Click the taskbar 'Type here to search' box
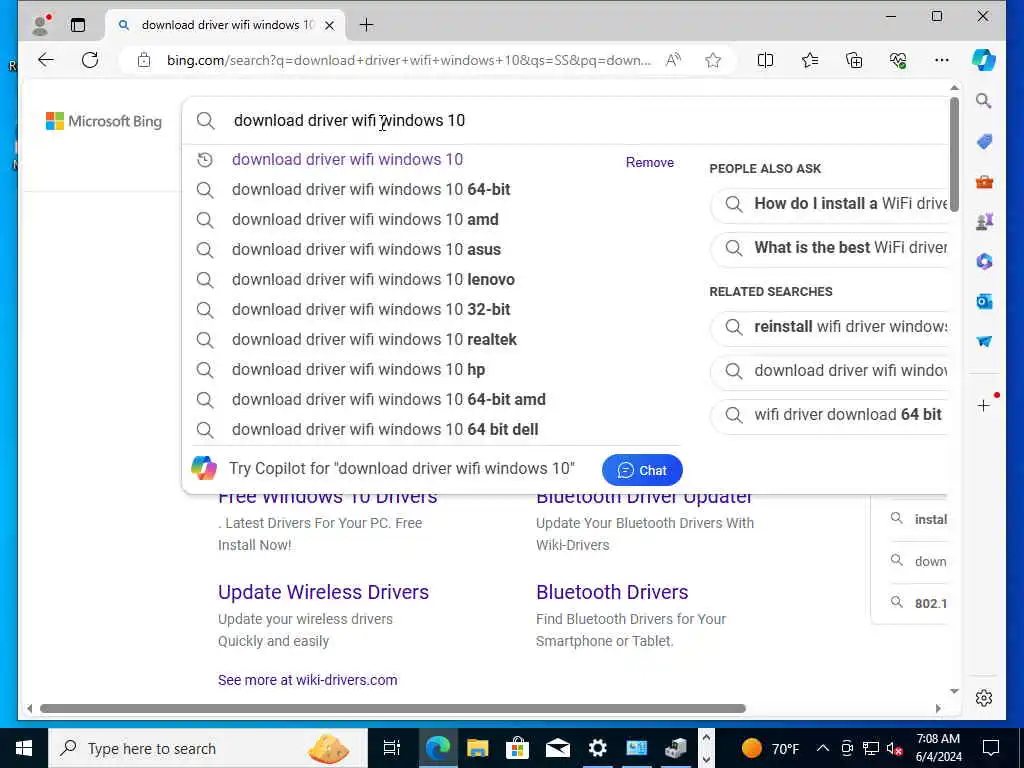1024x768 pixels. (x=208, y=748)
